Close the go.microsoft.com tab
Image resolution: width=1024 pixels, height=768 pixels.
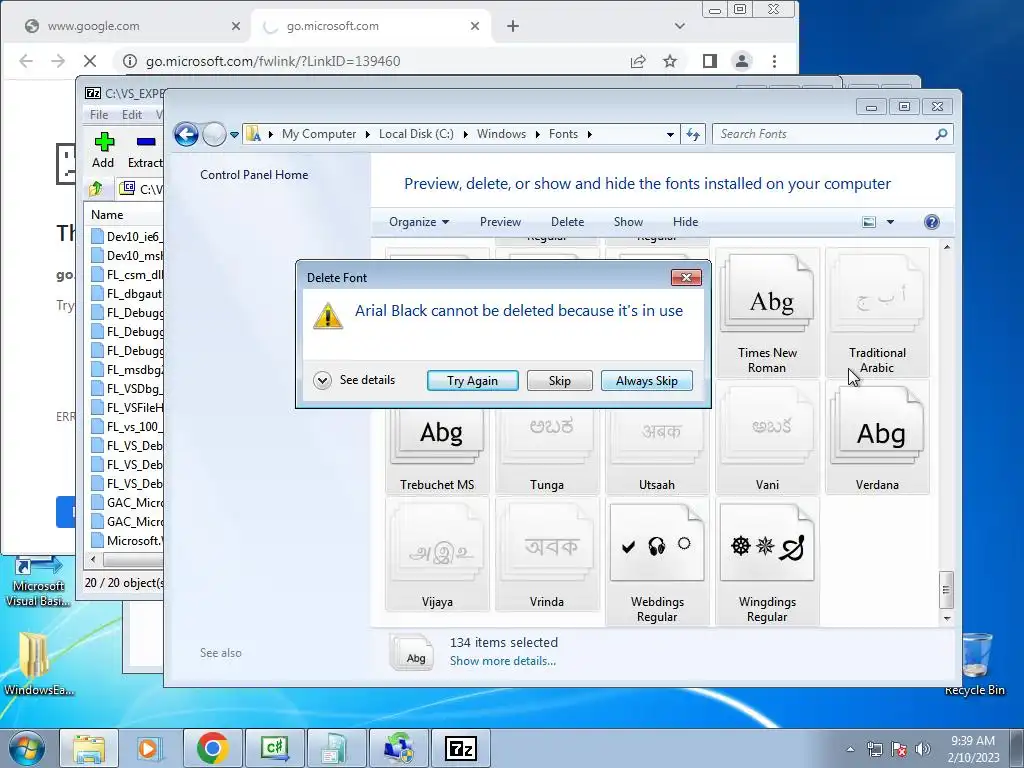(475, 26)
